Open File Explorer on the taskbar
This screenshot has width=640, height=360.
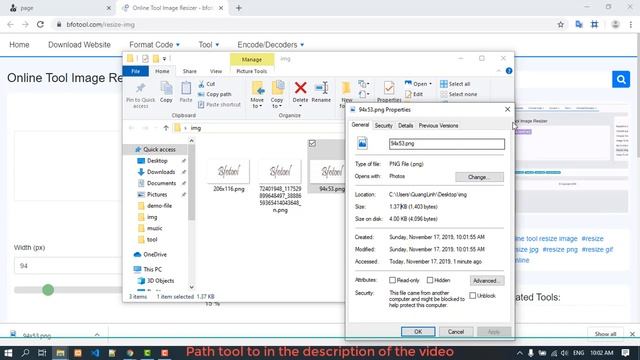click(60, 353)
